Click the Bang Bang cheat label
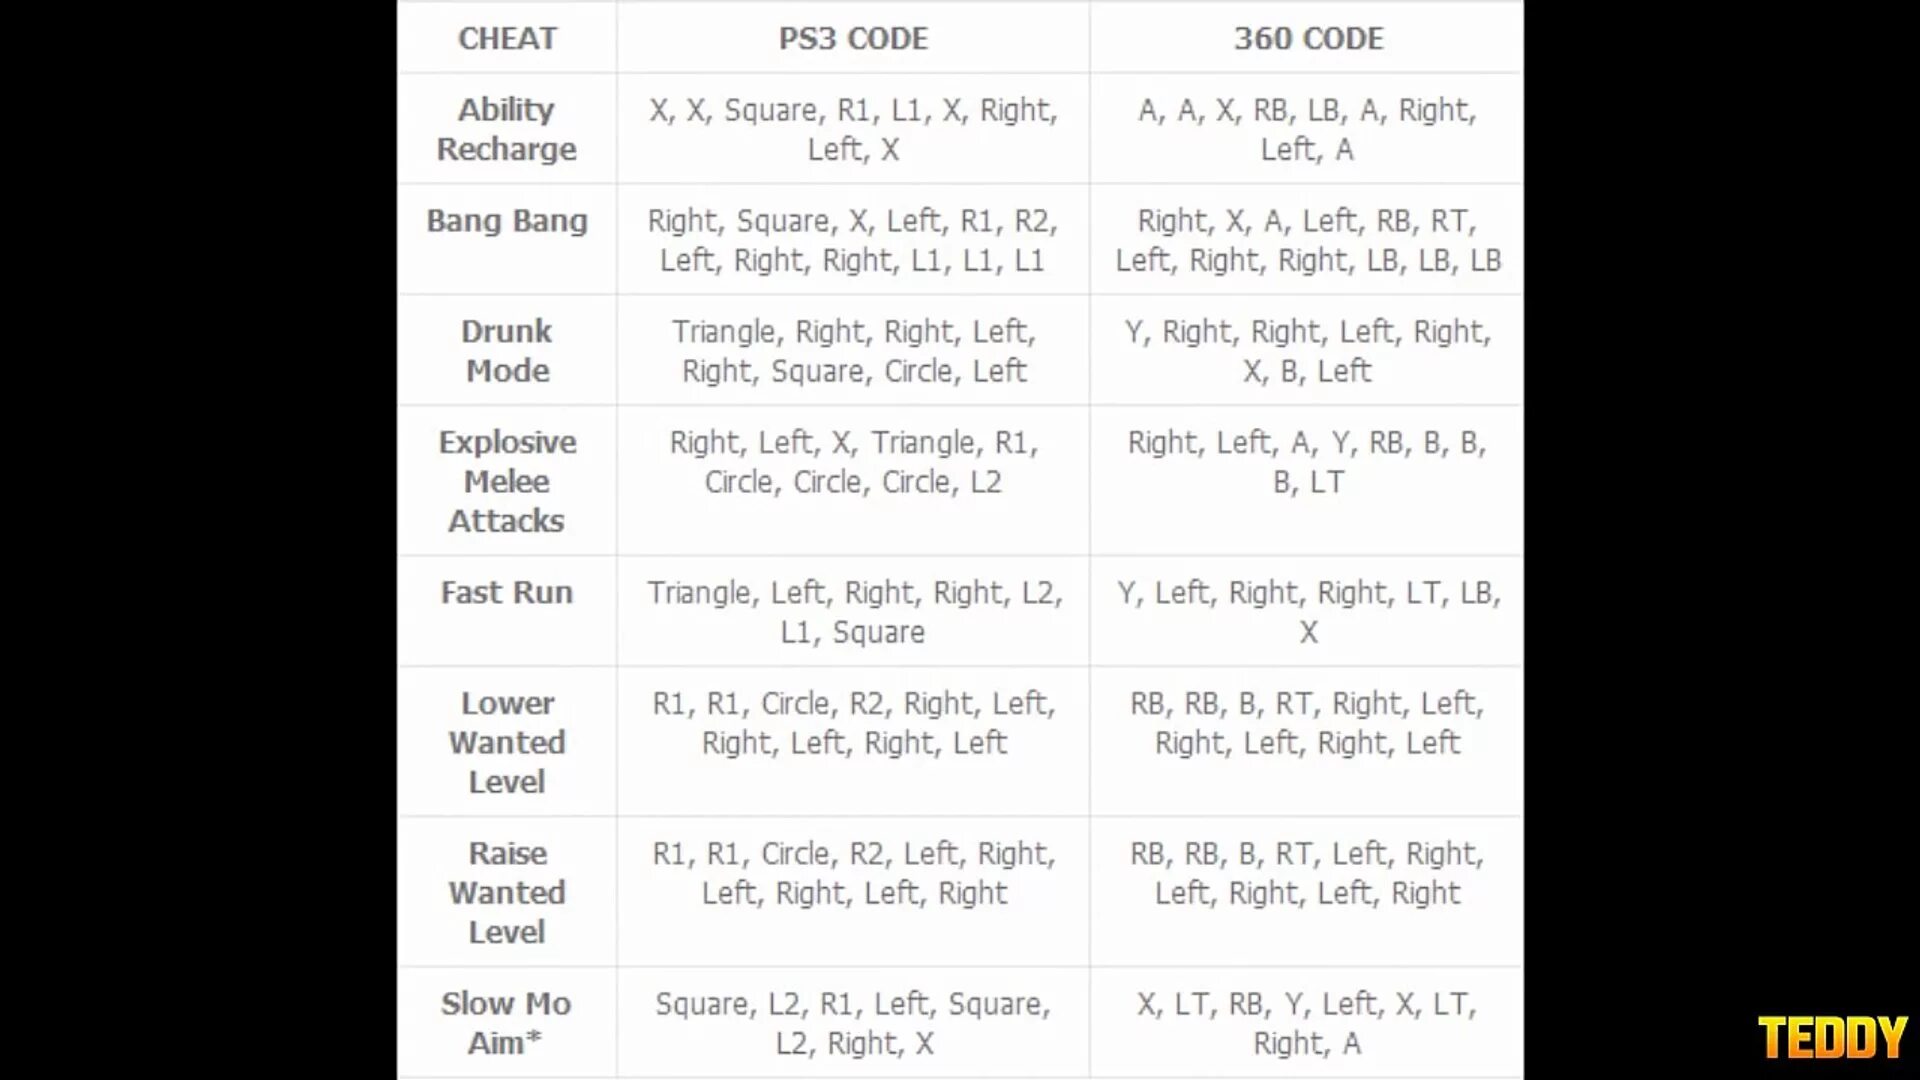Image resolution: width=1920 pixels, height=1080 pixels. click(506, 220)
